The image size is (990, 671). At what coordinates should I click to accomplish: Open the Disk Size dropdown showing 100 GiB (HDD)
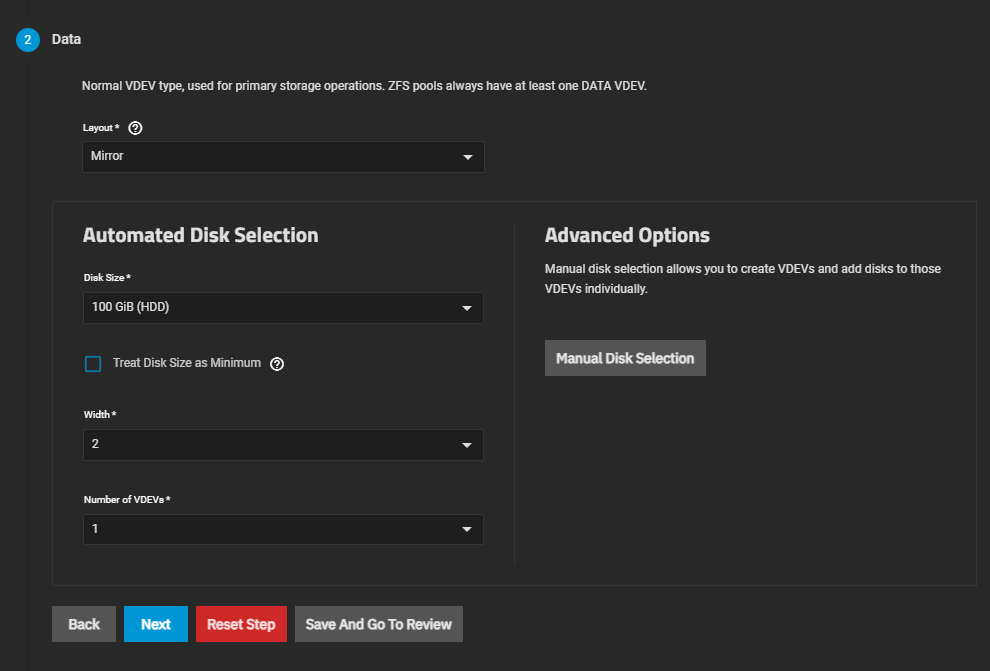click(283, 307)
